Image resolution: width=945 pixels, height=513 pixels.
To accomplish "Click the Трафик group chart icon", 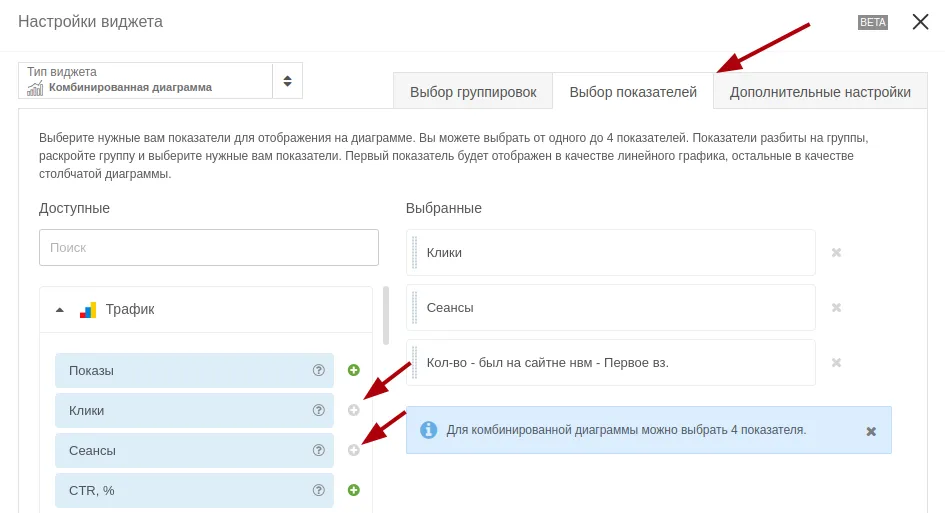I will 88,310.
